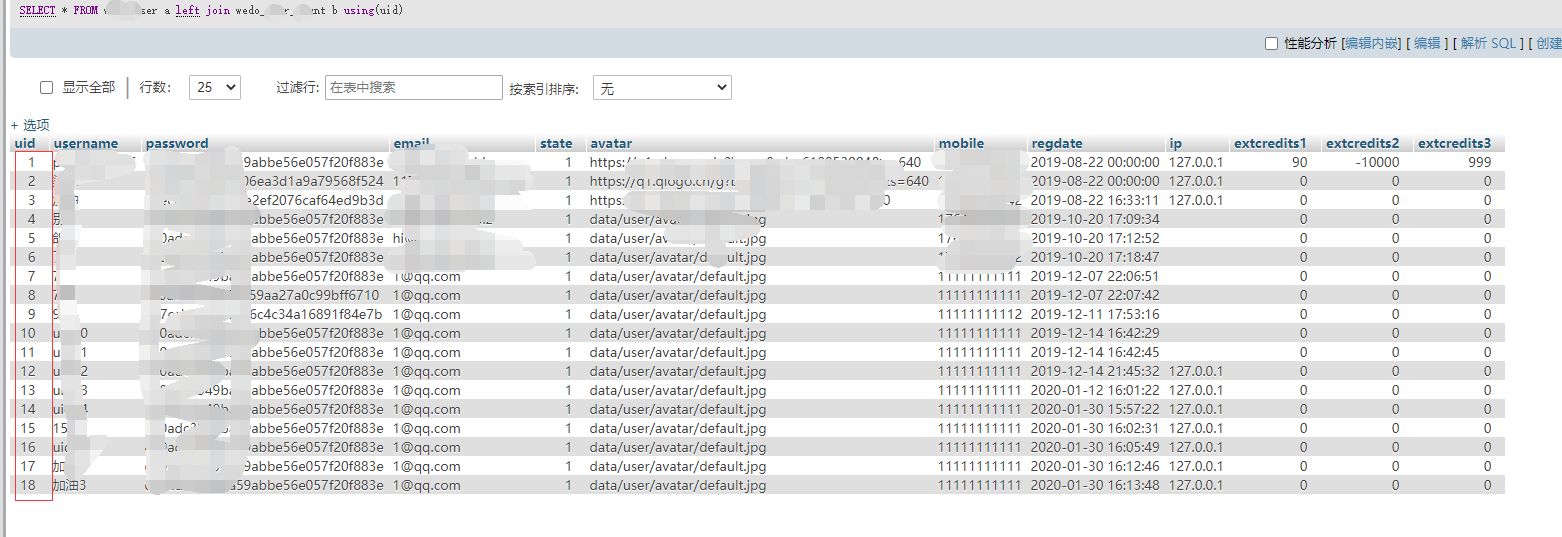Open the 行数 row count dropdown
Viewport: 1562px width, 537px height.
pyautogui.click(x=215, y=88)
